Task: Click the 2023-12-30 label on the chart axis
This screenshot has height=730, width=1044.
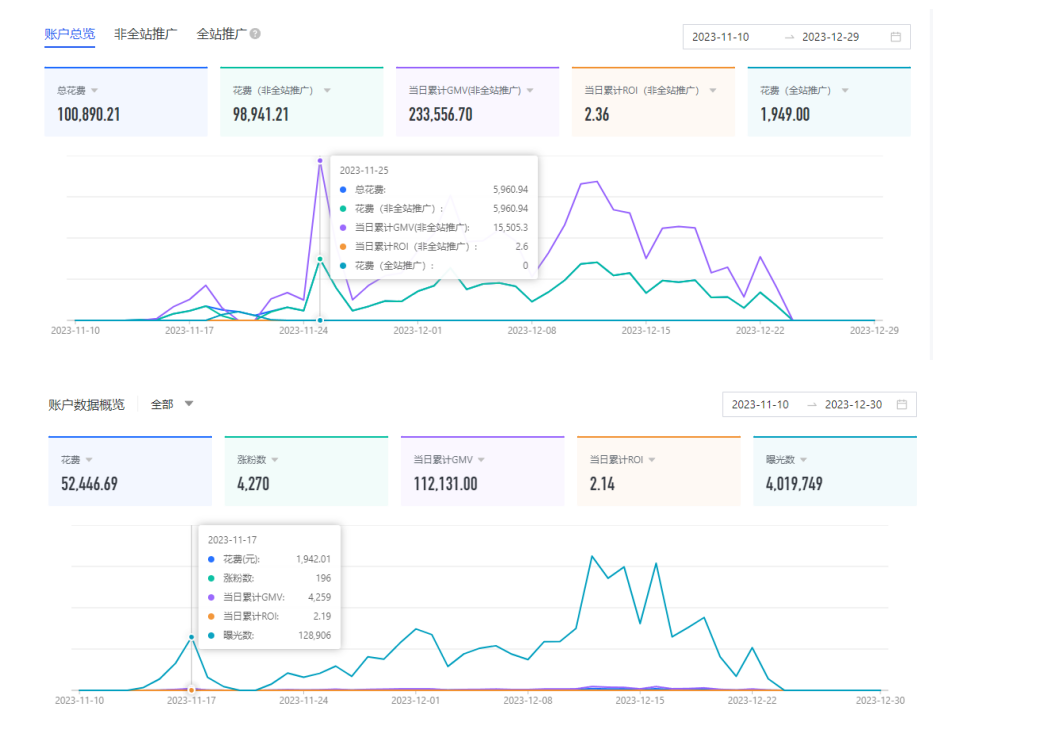Action: tap(880, 700)
